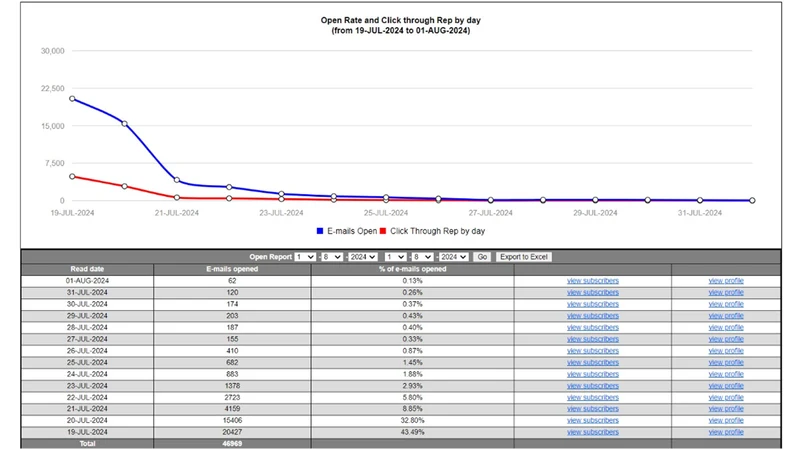Viewport: 800px width, 450px height.
Task: View subscribers for 01-AUG-2024
Action: [x=592, y=281]
